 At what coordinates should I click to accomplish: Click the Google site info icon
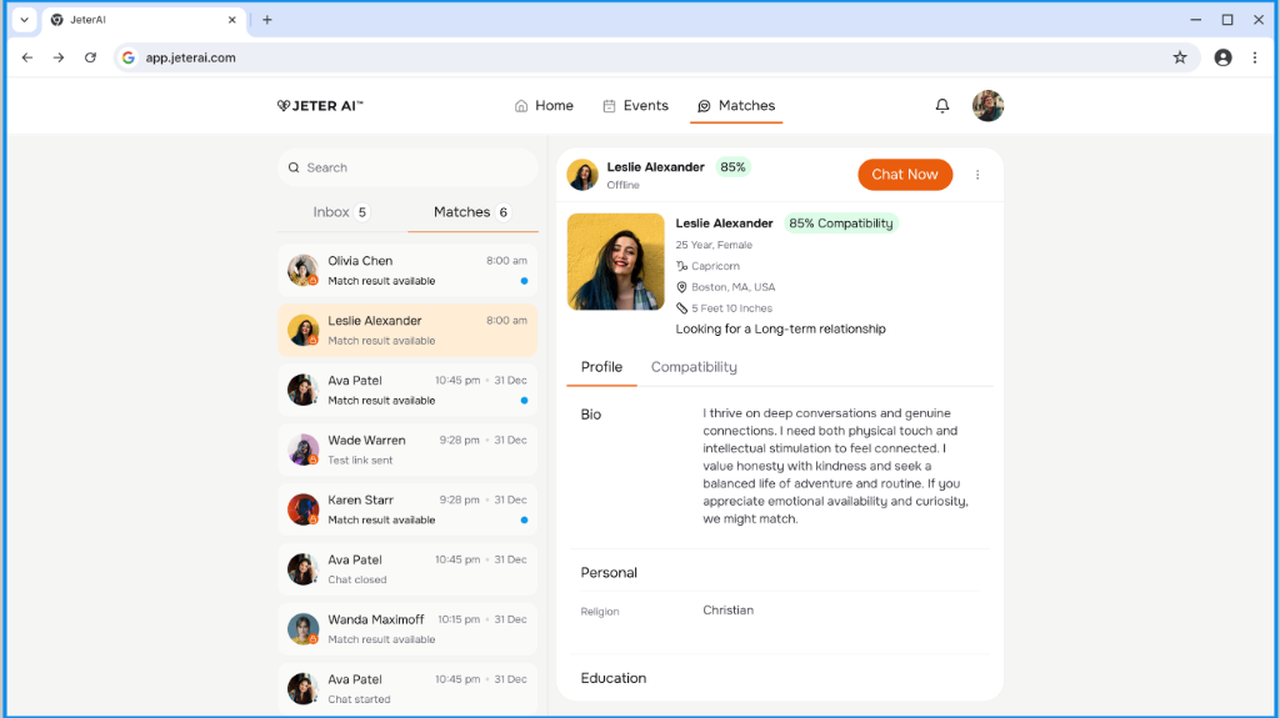coord(128,58)
